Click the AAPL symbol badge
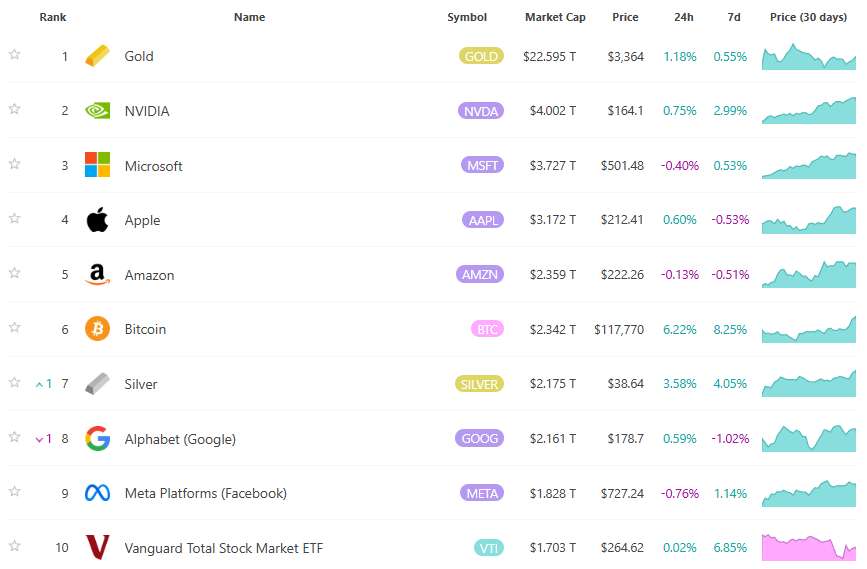Screen dimensions: 867x569 [483, 220]
